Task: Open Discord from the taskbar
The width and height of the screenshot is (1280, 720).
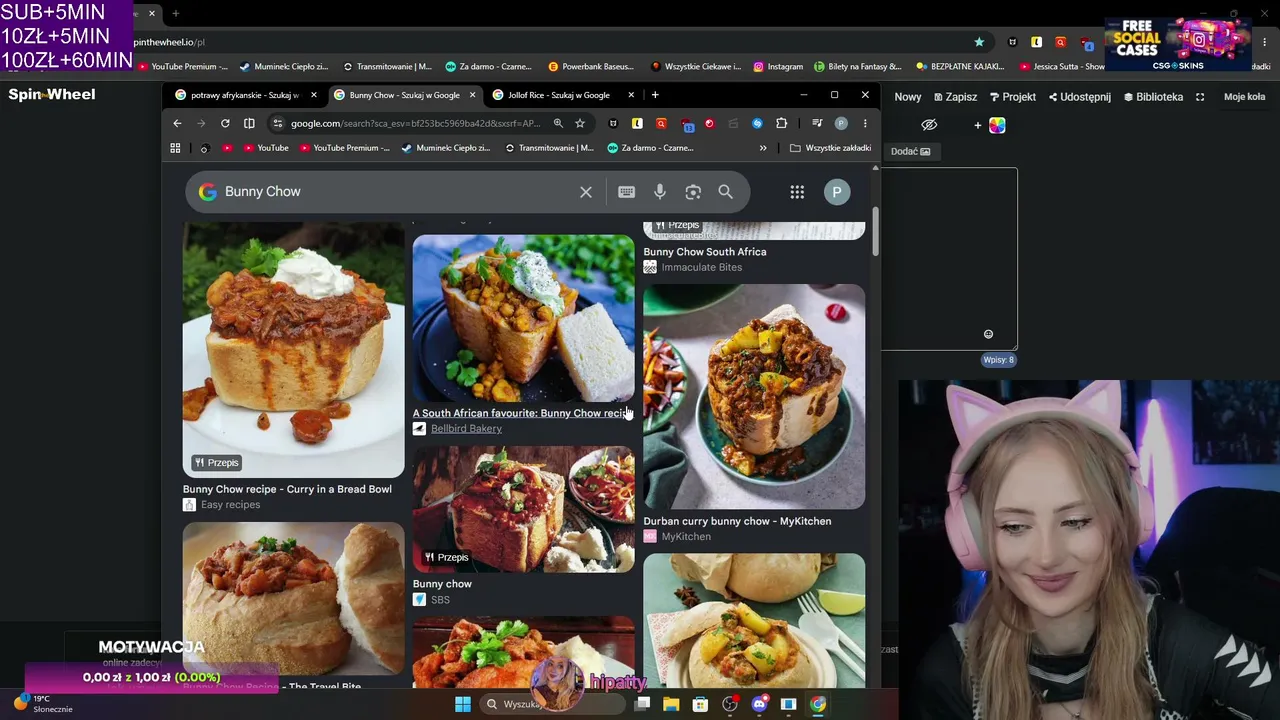Action: click(x=759, y=704)
